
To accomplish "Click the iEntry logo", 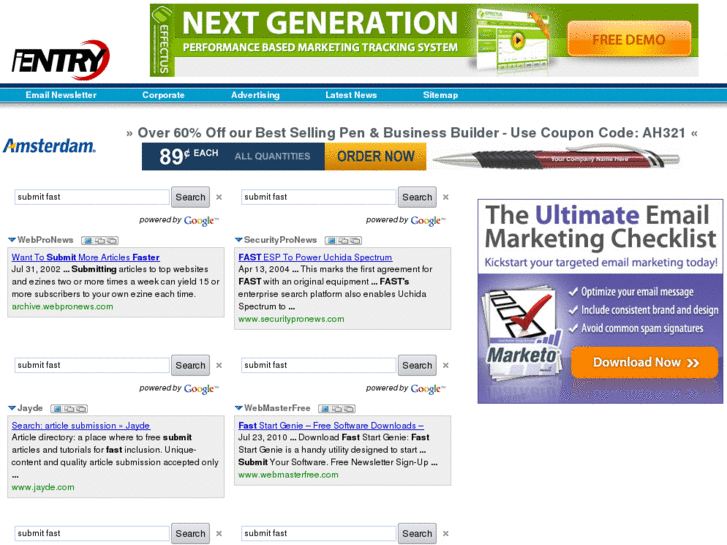I will pos(61,60).
